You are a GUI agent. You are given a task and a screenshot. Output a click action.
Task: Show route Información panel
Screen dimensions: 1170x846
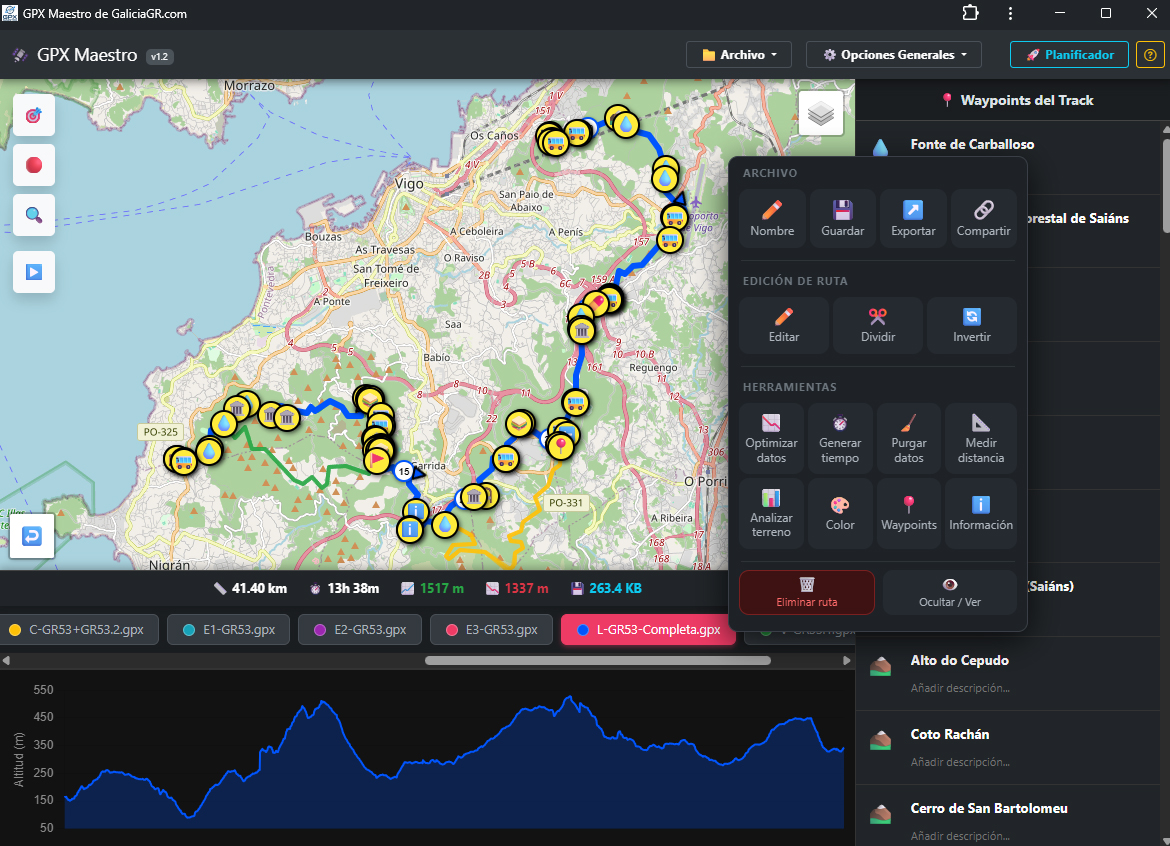(980, 513)
